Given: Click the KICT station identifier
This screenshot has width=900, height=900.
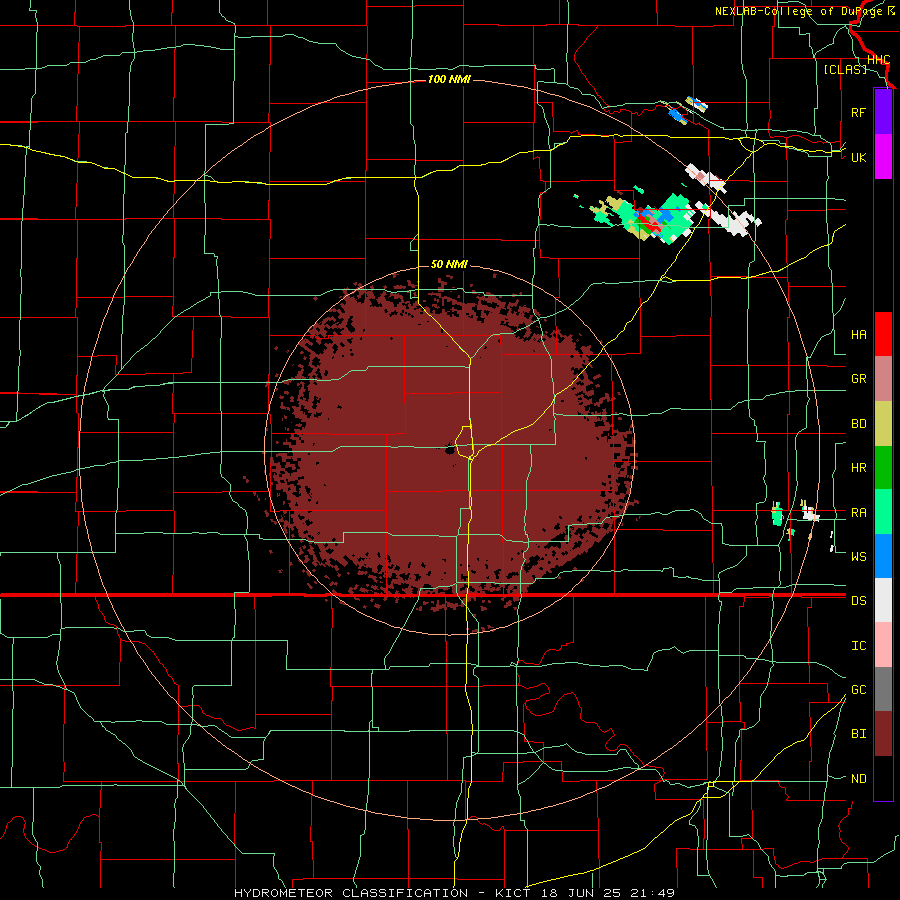Looking at the screenshot, I should tap(515, 893).
